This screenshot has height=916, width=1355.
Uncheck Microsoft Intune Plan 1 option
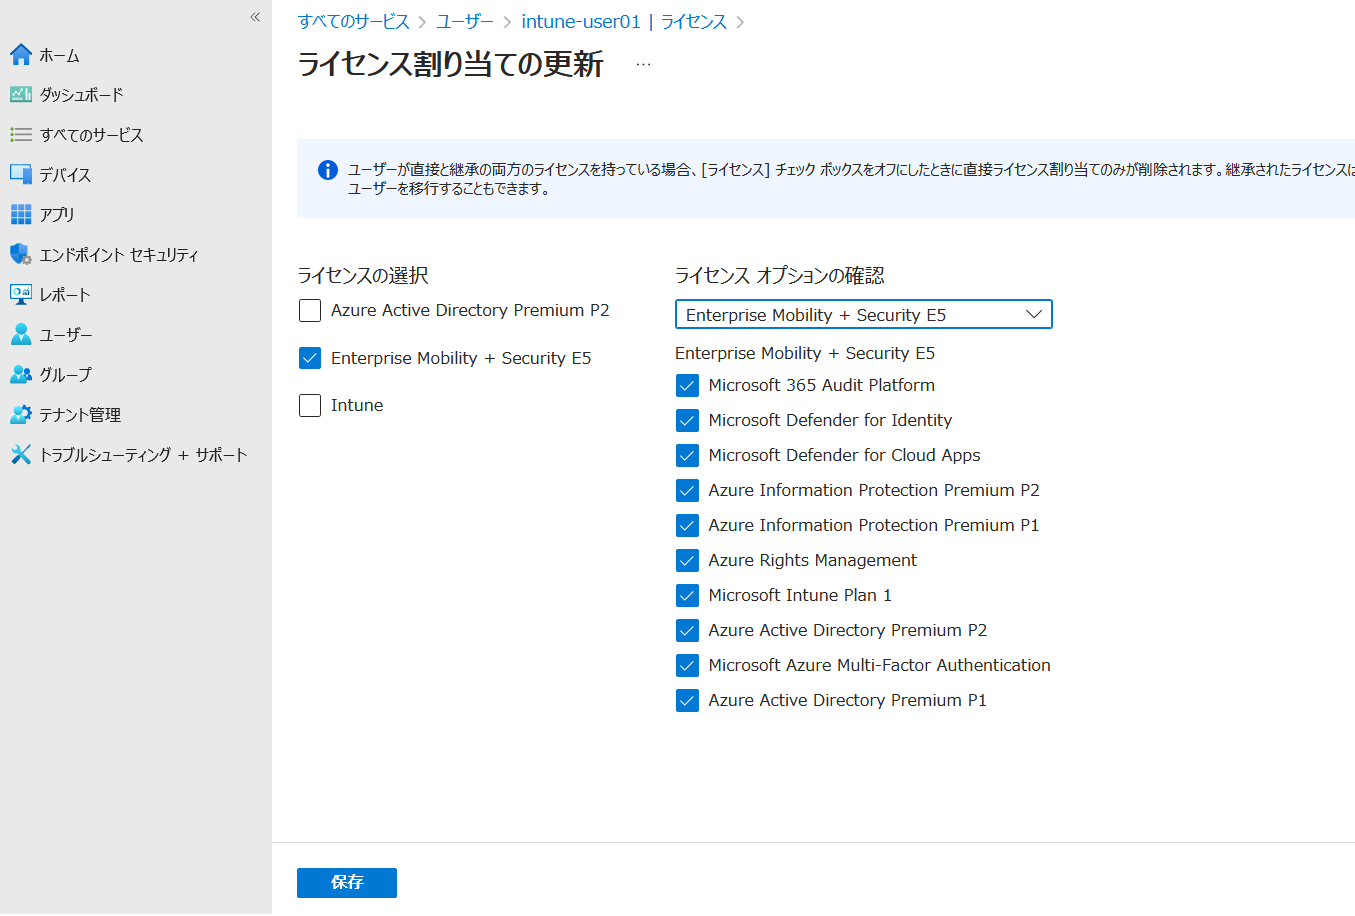687,595
